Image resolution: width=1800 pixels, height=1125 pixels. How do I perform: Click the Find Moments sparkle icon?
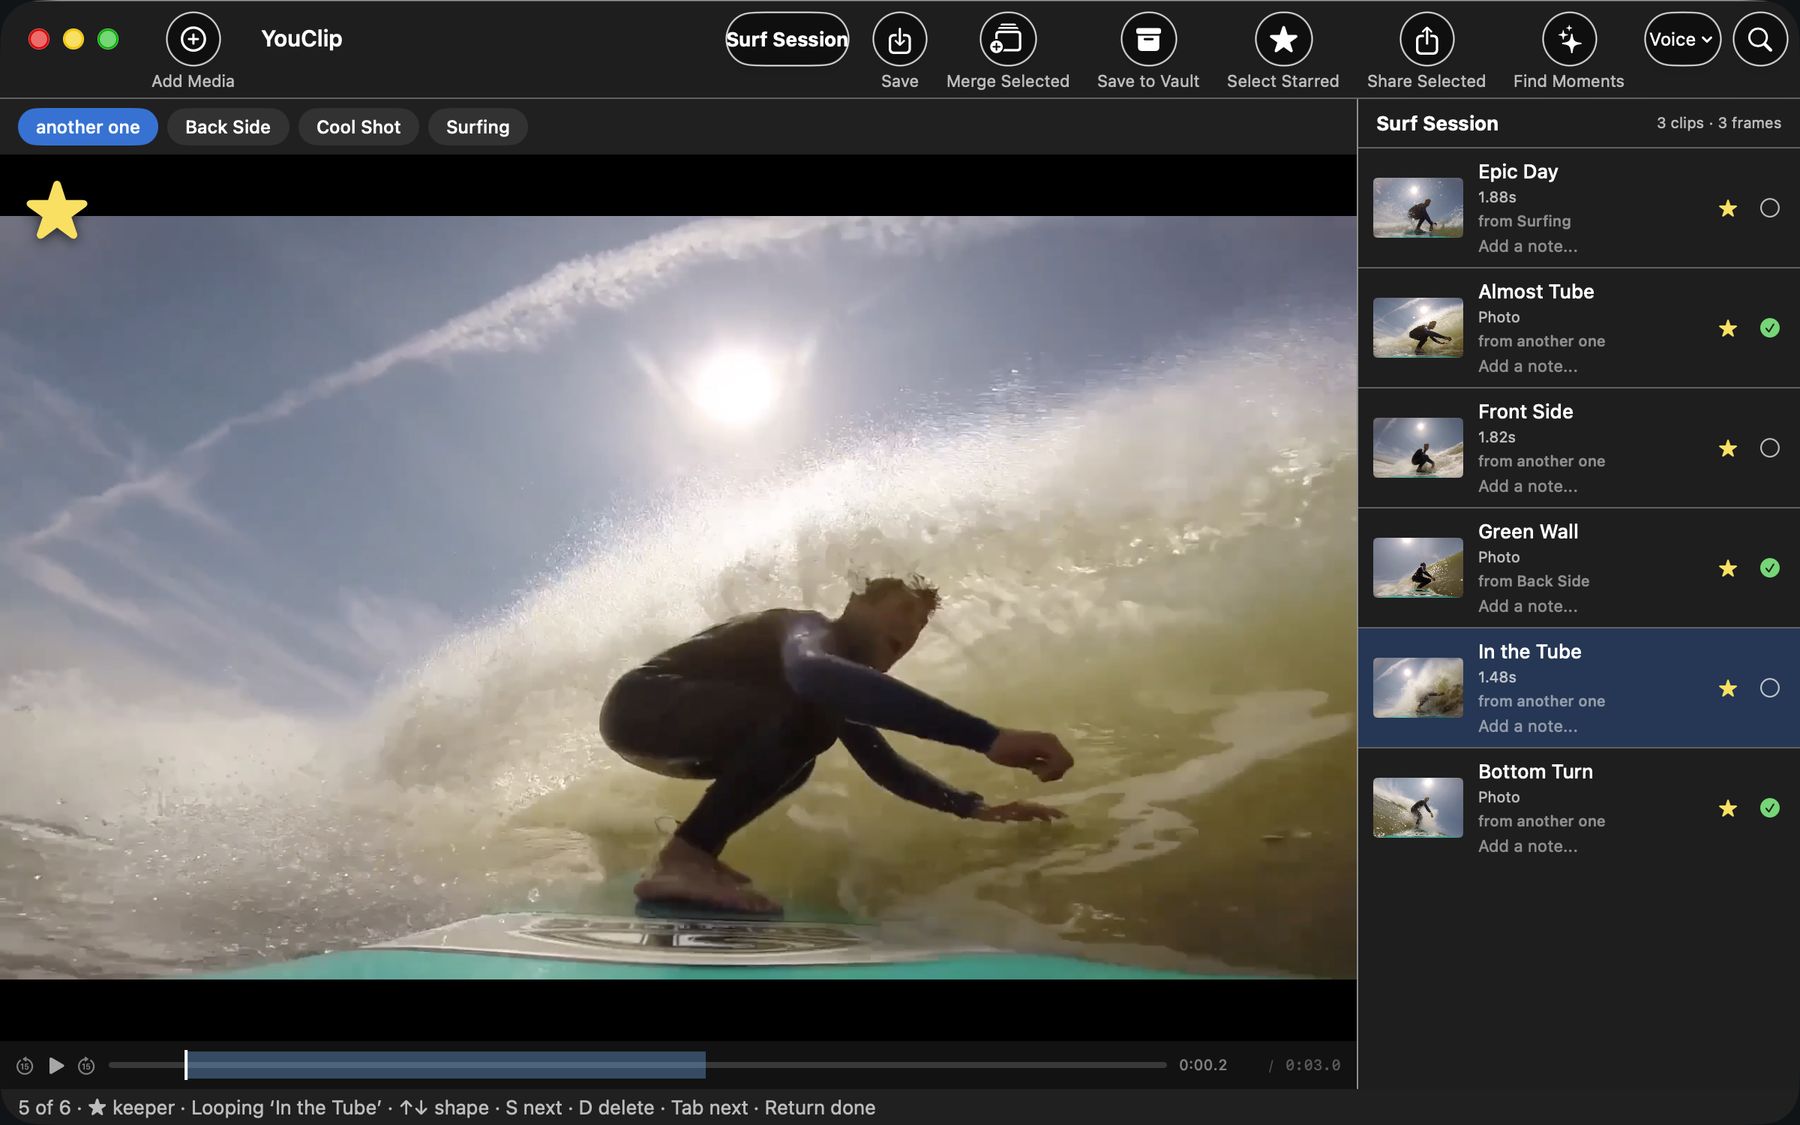click(x=1569, y=39)
